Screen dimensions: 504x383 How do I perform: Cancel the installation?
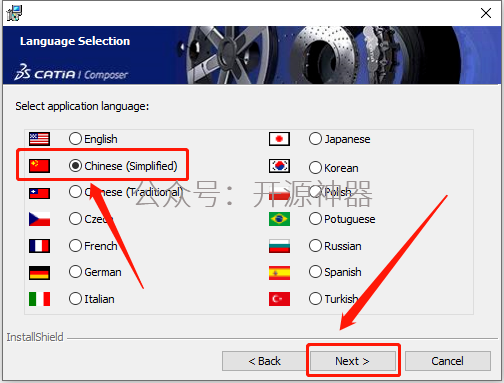click(448, 361)
